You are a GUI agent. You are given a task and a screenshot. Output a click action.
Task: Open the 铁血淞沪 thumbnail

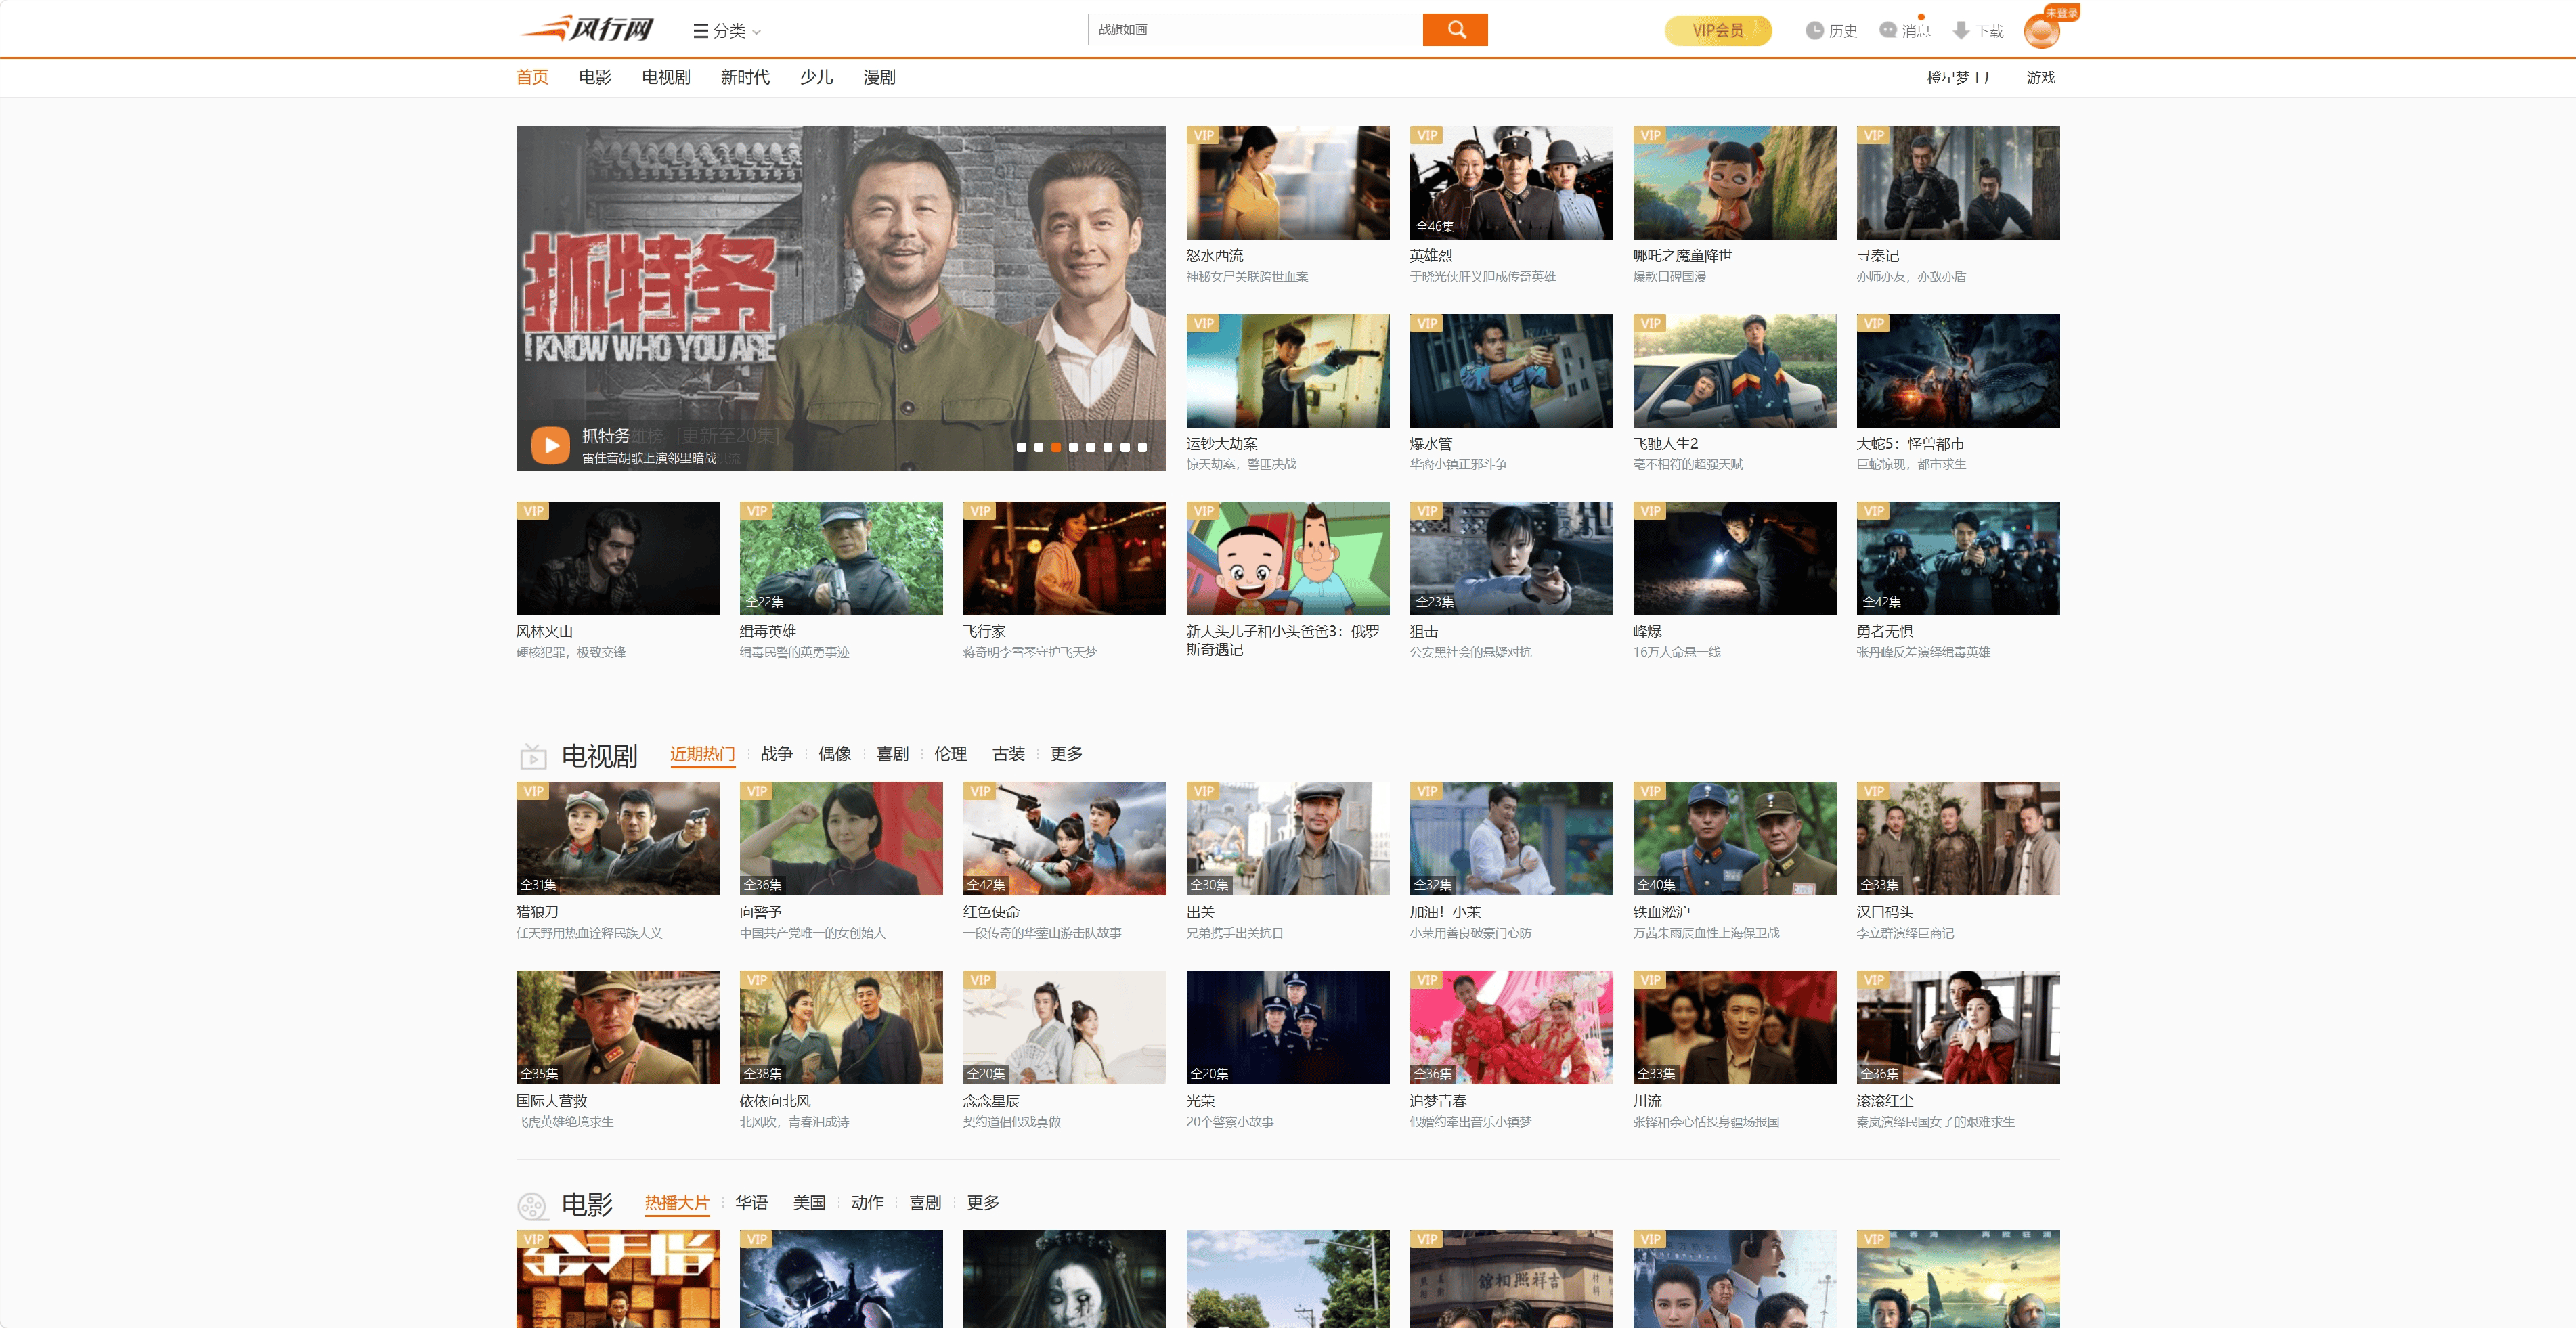1735,838
